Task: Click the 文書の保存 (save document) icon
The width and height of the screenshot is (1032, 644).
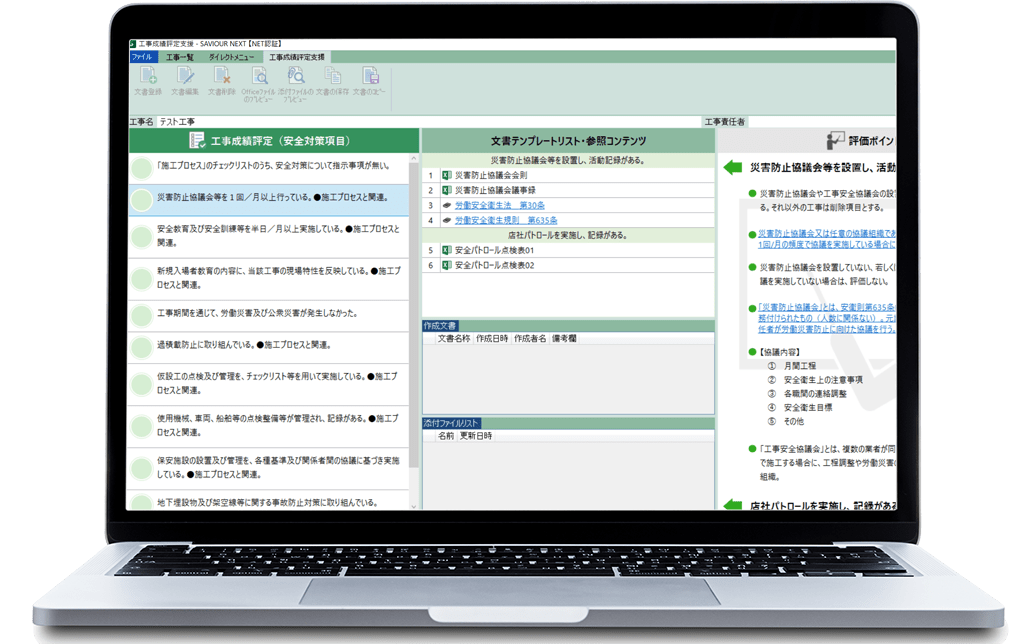Action: click(332, 77)
